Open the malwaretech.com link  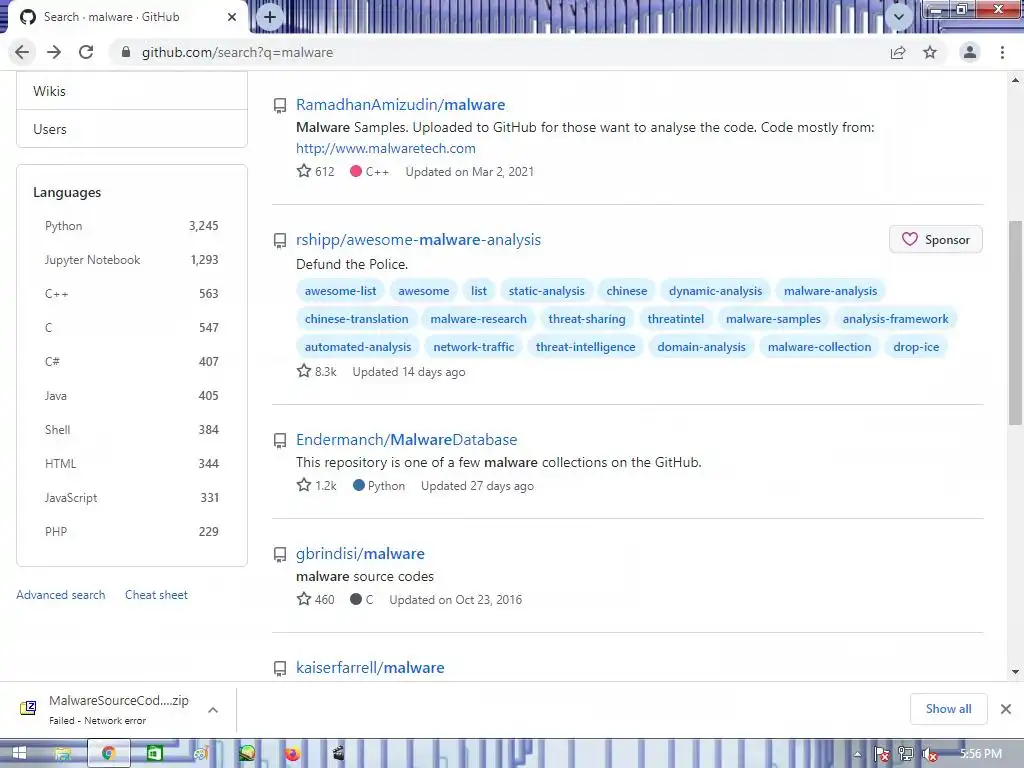tap(385, 148)
